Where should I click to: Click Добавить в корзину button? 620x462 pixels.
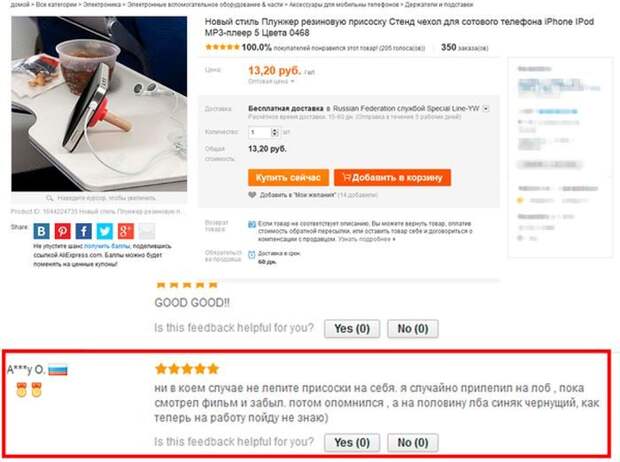pos(392,178)
